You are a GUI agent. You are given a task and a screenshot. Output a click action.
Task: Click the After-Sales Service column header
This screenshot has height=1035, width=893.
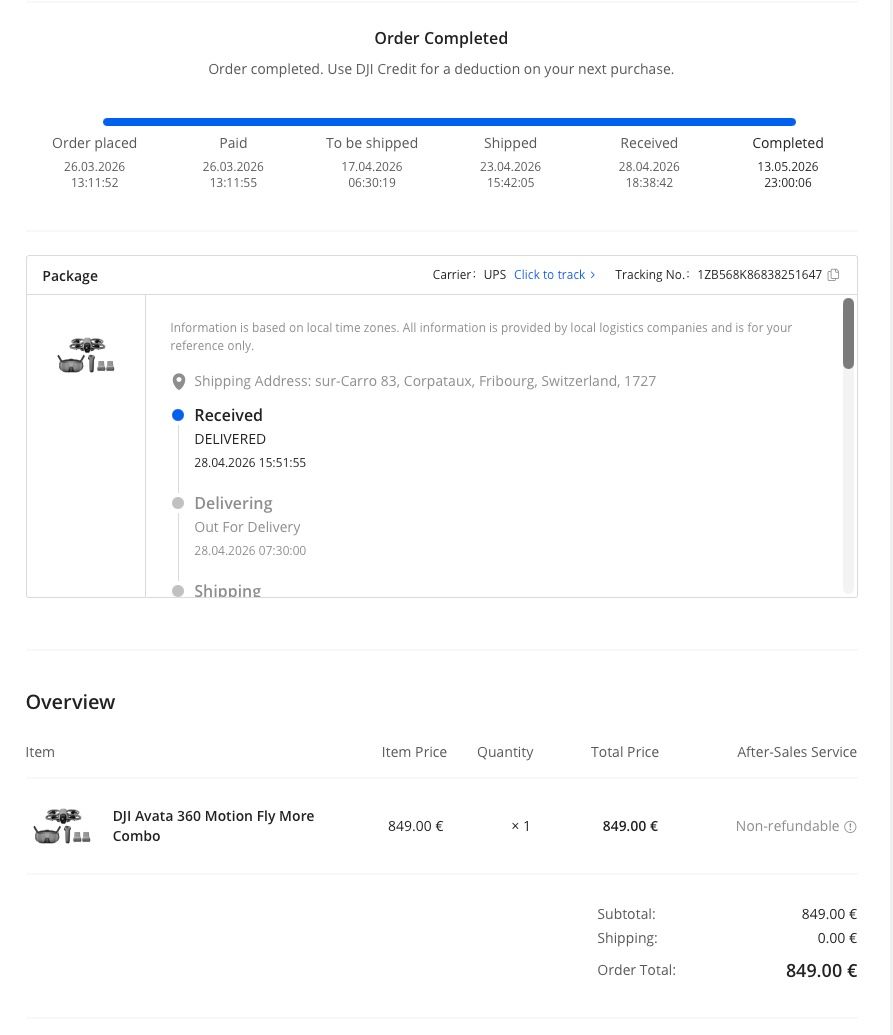point(797,752)
